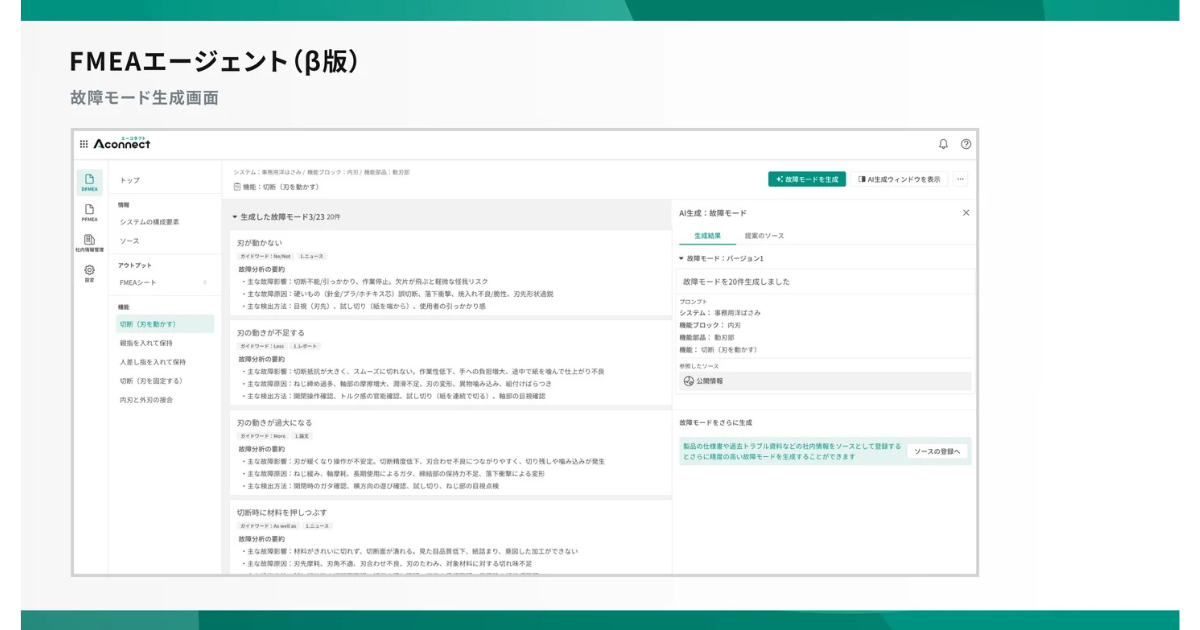Open the app grid launcher icon

pyautogui.click(x=84, y=144)
